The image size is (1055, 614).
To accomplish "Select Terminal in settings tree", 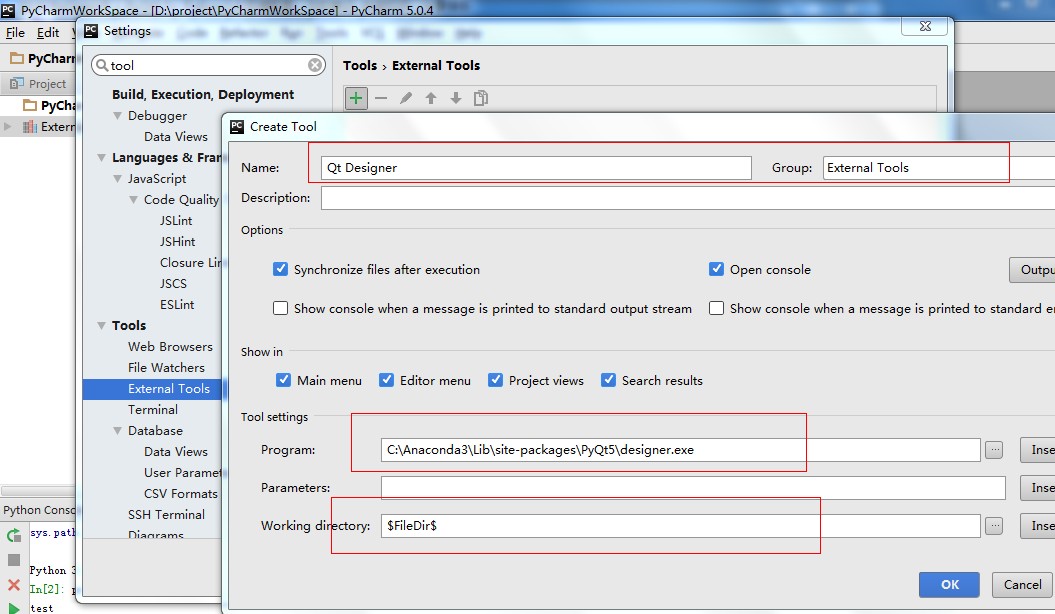I will point(153,410).
